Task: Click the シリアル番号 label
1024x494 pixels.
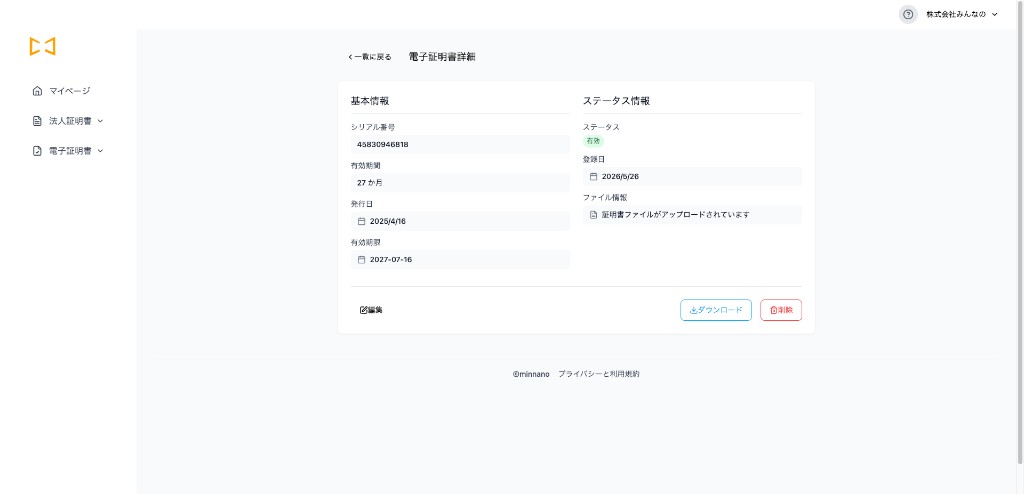Action: (373, 127)
